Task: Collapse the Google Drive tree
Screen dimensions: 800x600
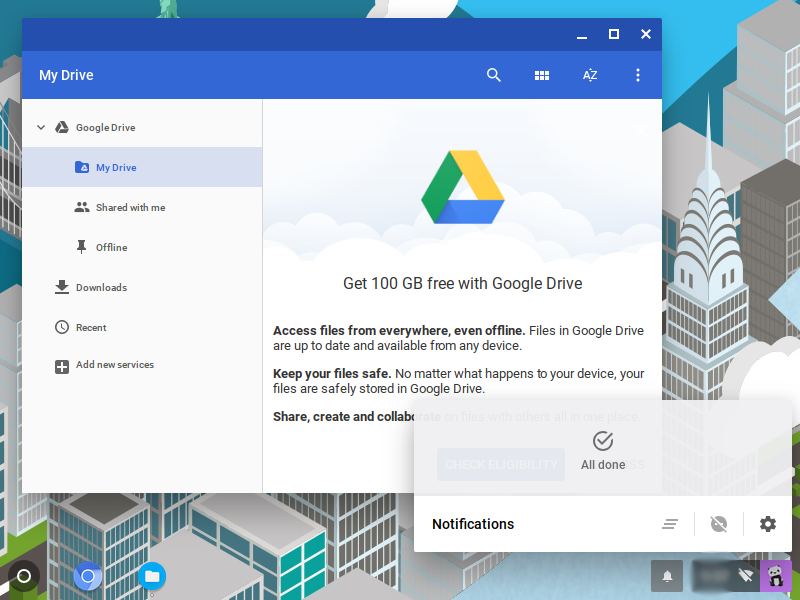Action: [41, 128]
